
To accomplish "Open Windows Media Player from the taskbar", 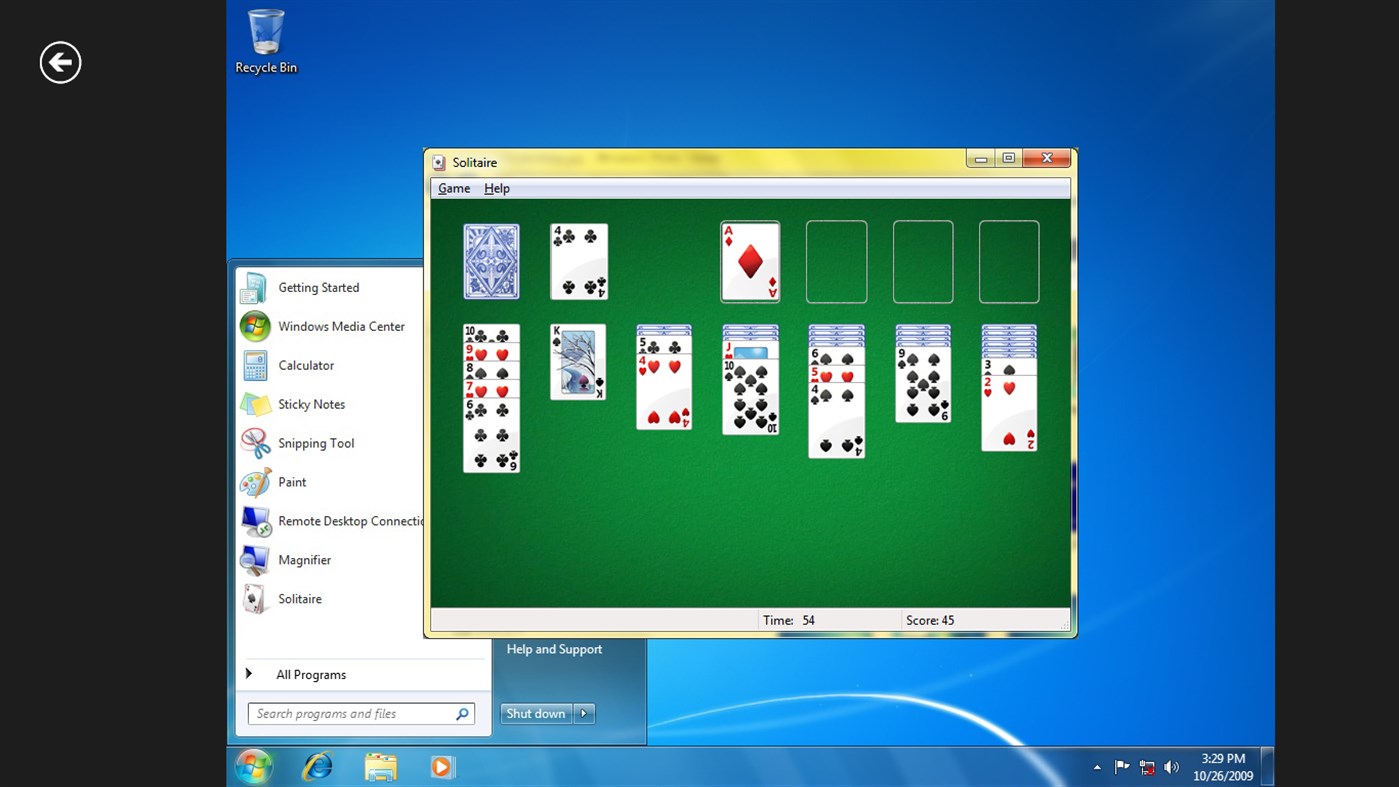I will pyautogui.click(x=441, y=766).
